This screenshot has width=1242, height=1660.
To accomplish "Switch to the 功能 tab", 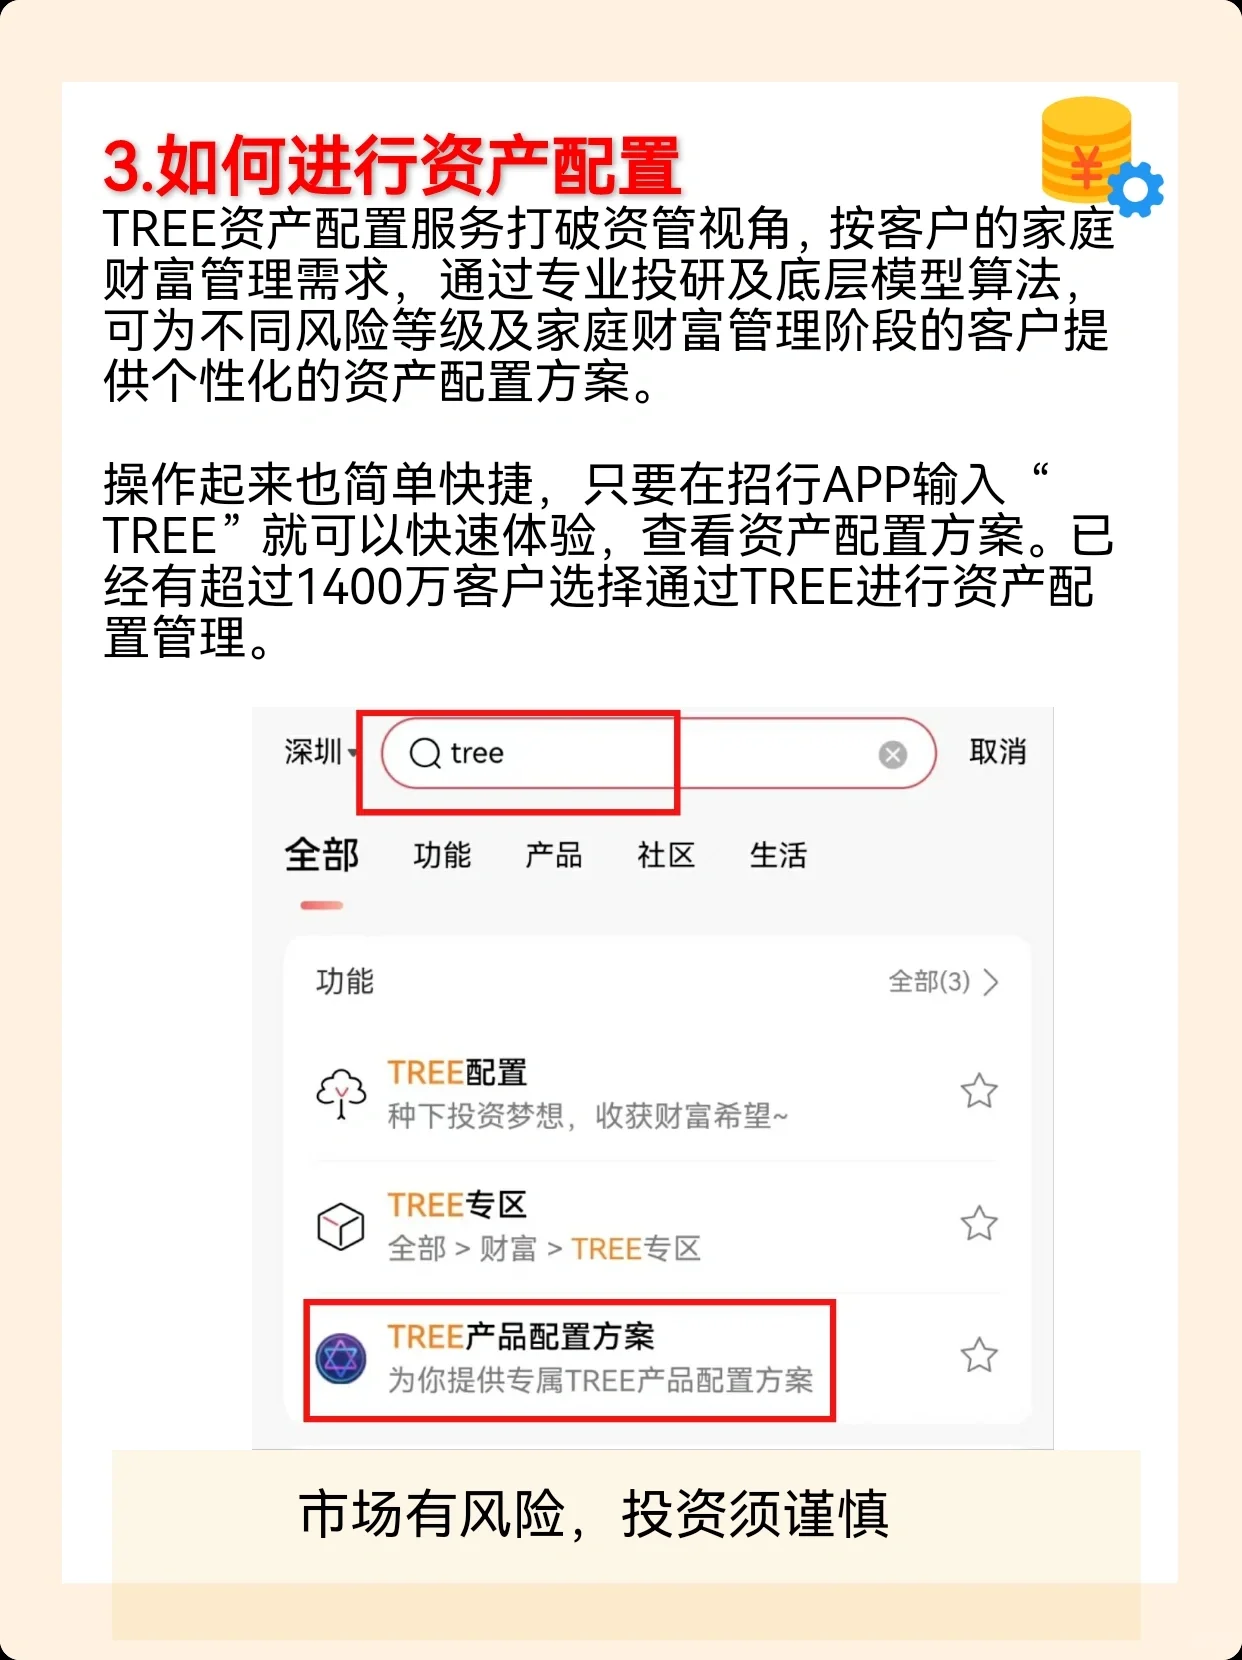I will pos(442,855).
